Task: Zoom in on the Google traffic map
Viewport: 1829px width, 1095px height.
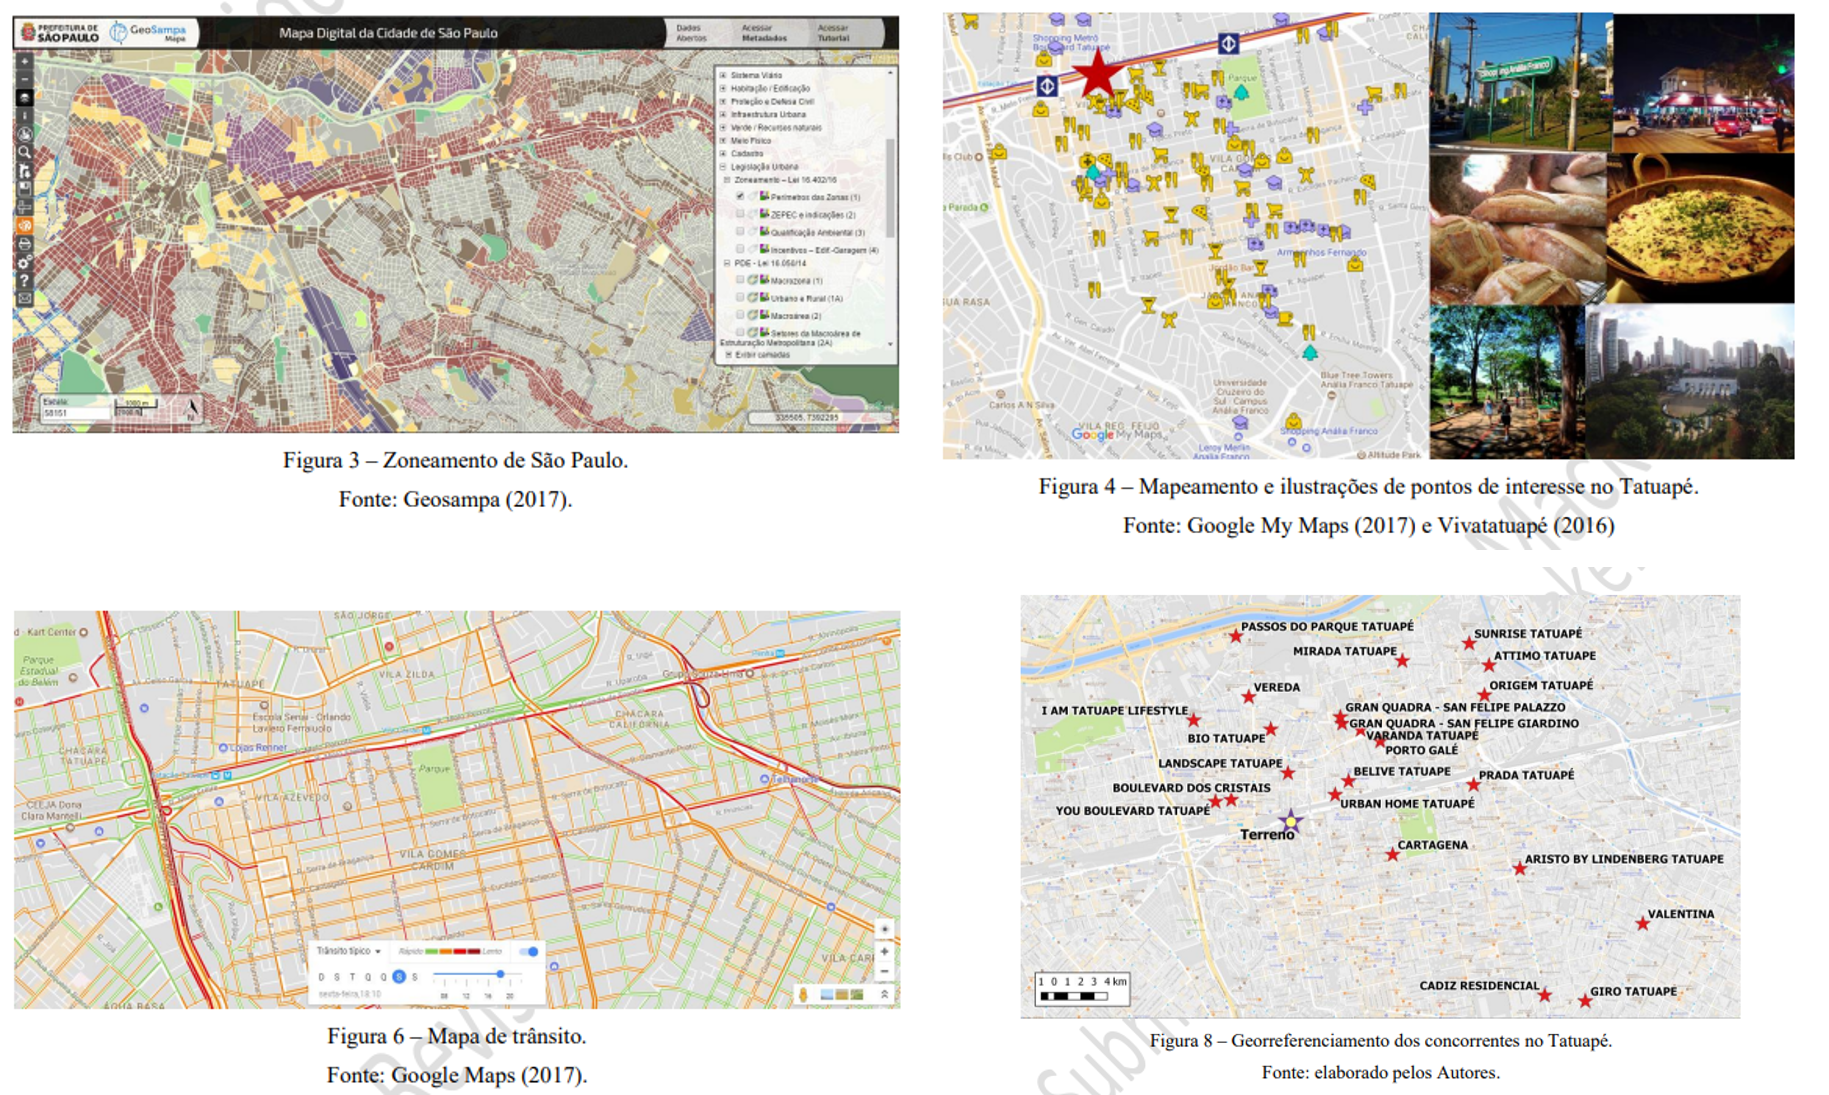Action: point(884,951)
